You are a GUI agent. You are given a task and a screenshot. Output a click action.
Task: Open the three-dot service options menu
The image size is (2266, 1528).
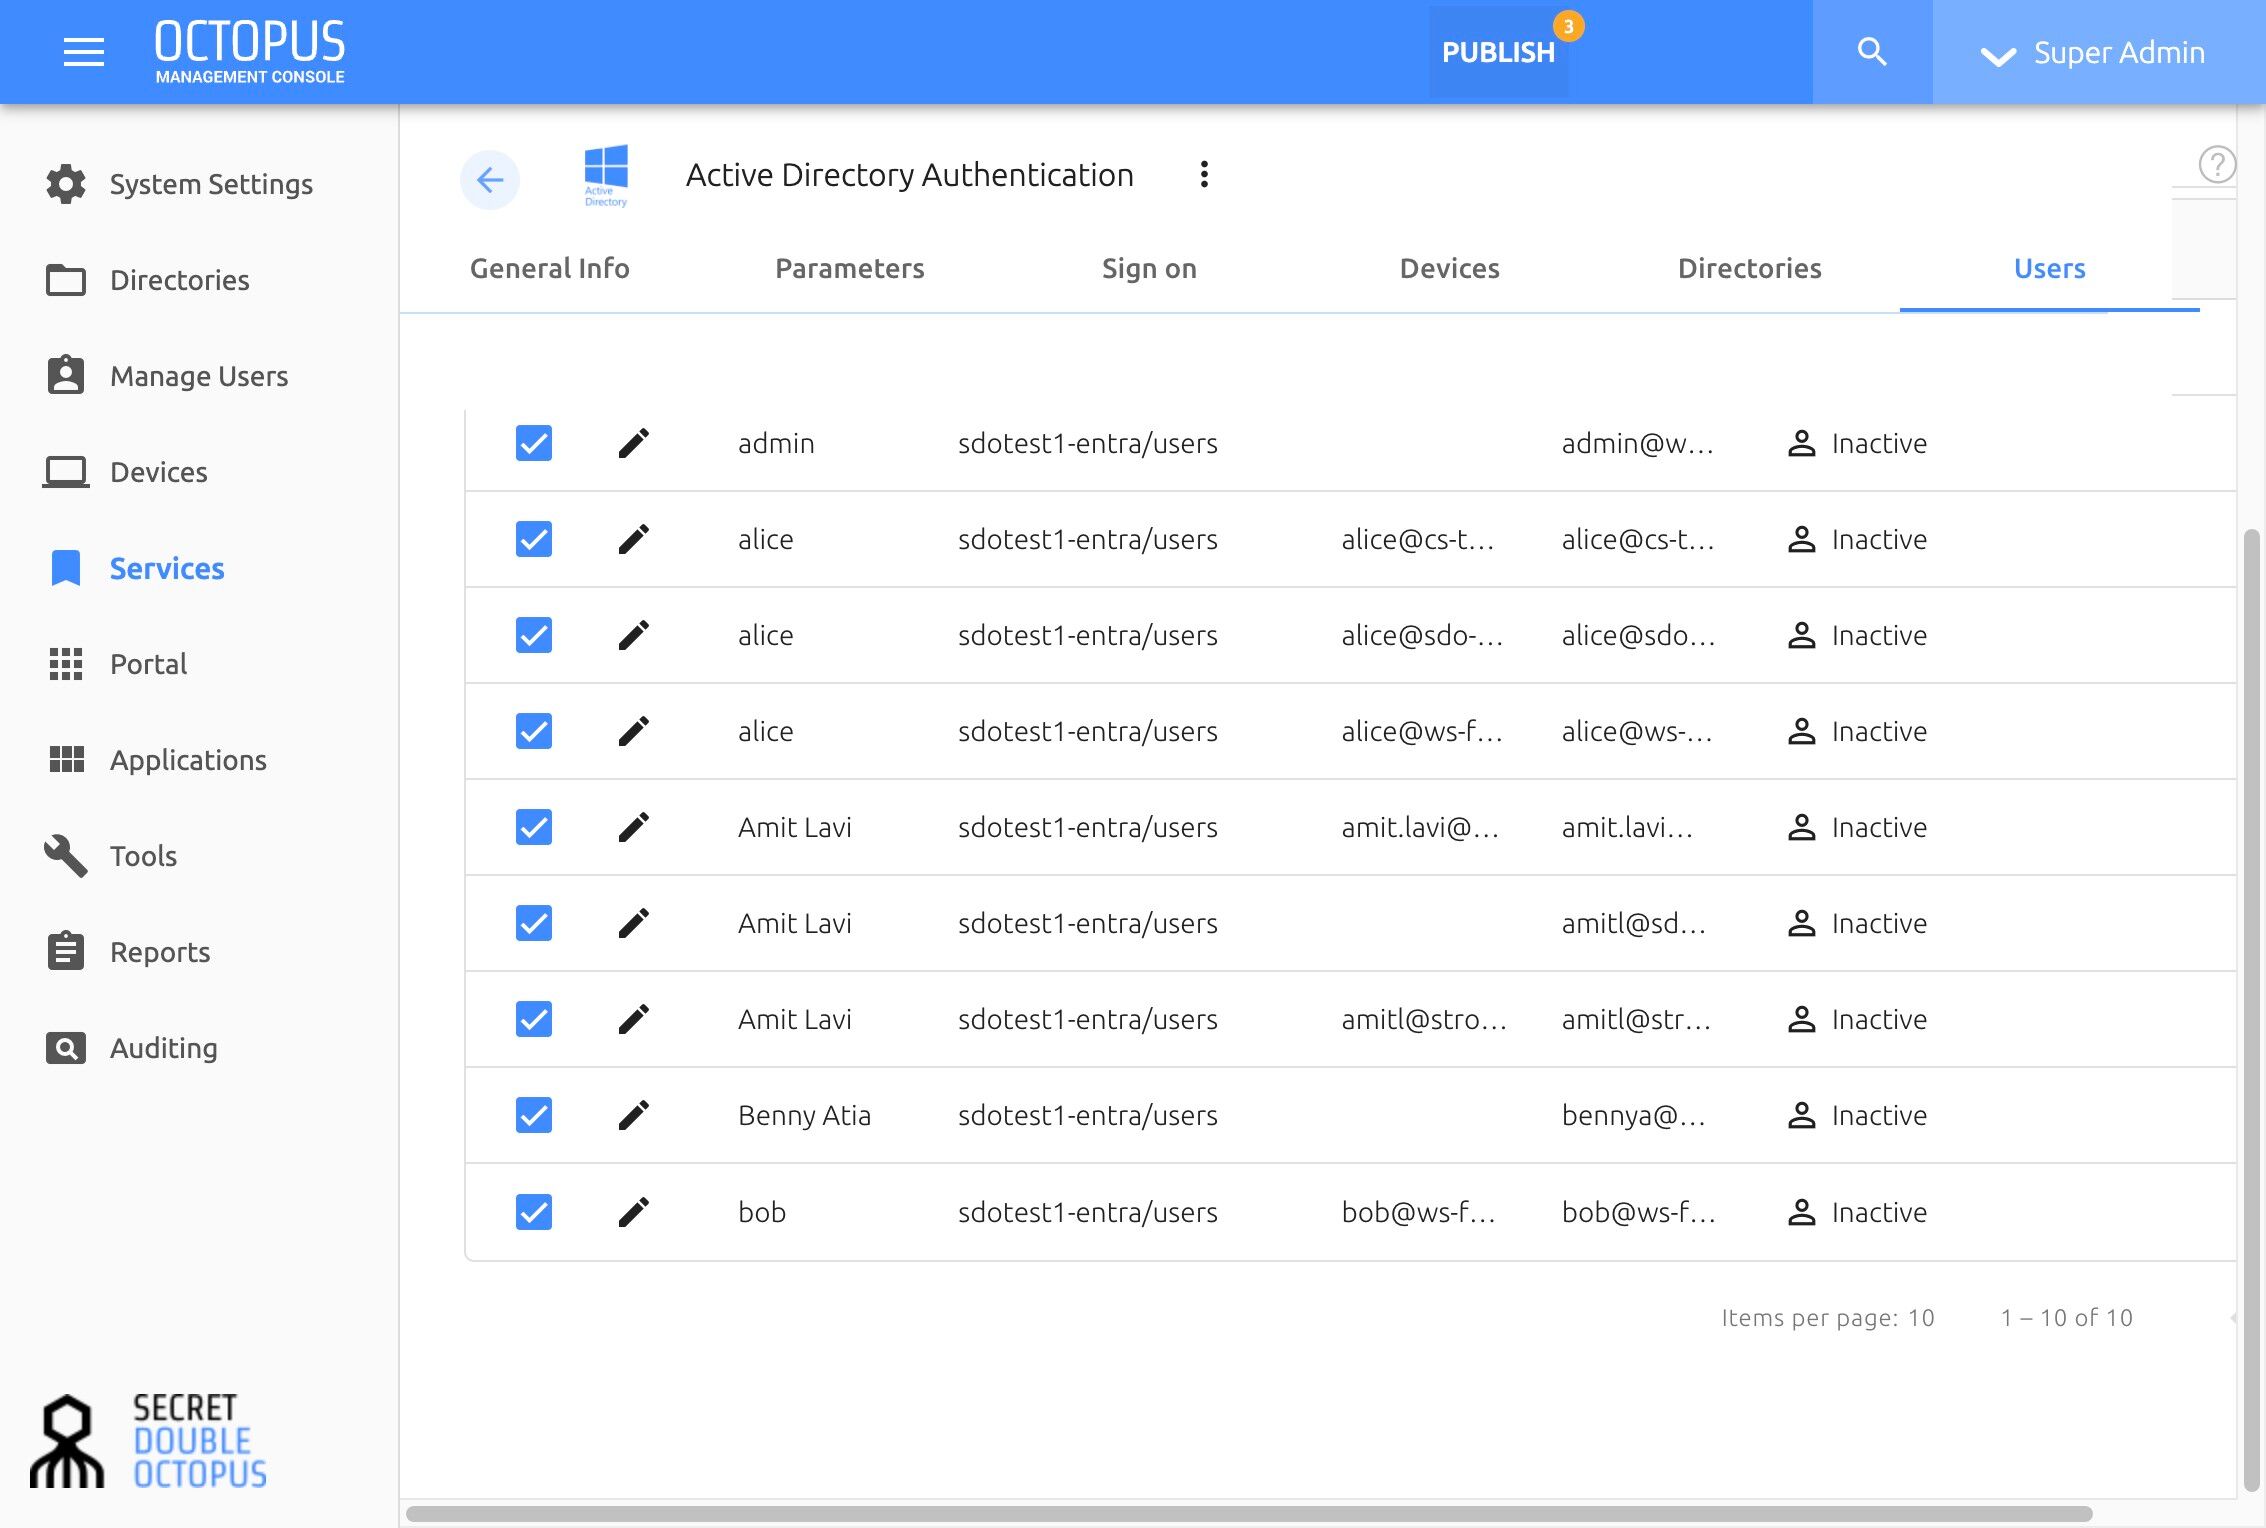click(x=1204, y=175)
